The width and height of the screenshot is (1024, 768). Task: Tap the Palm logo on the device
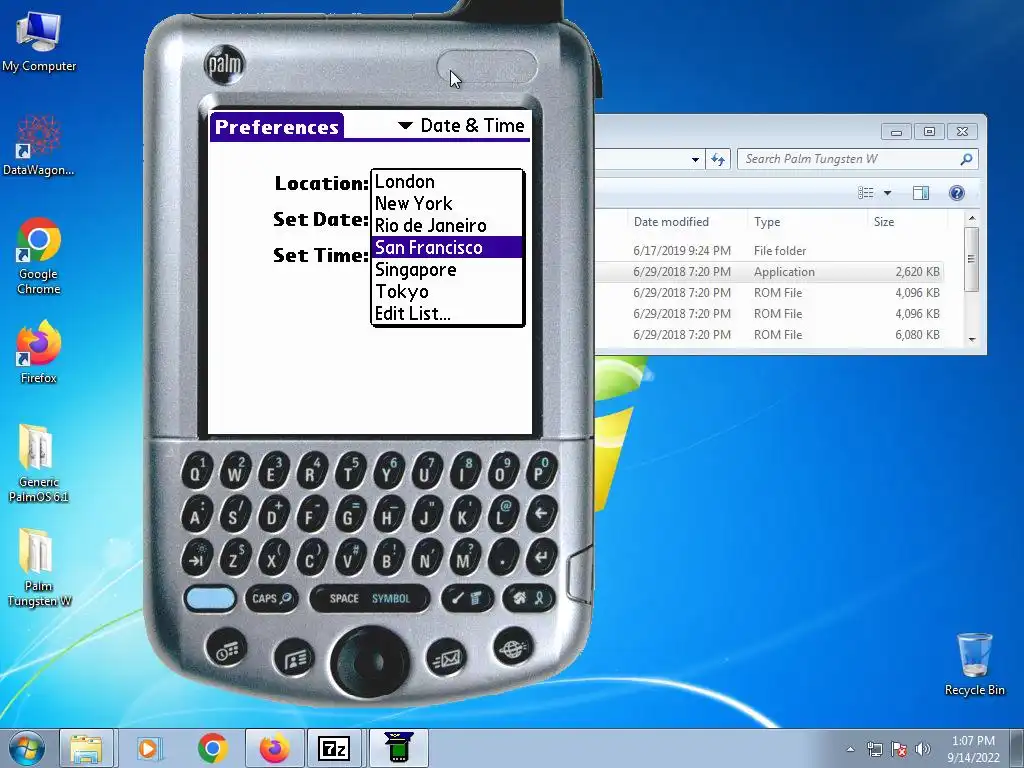tap(225, 64)
